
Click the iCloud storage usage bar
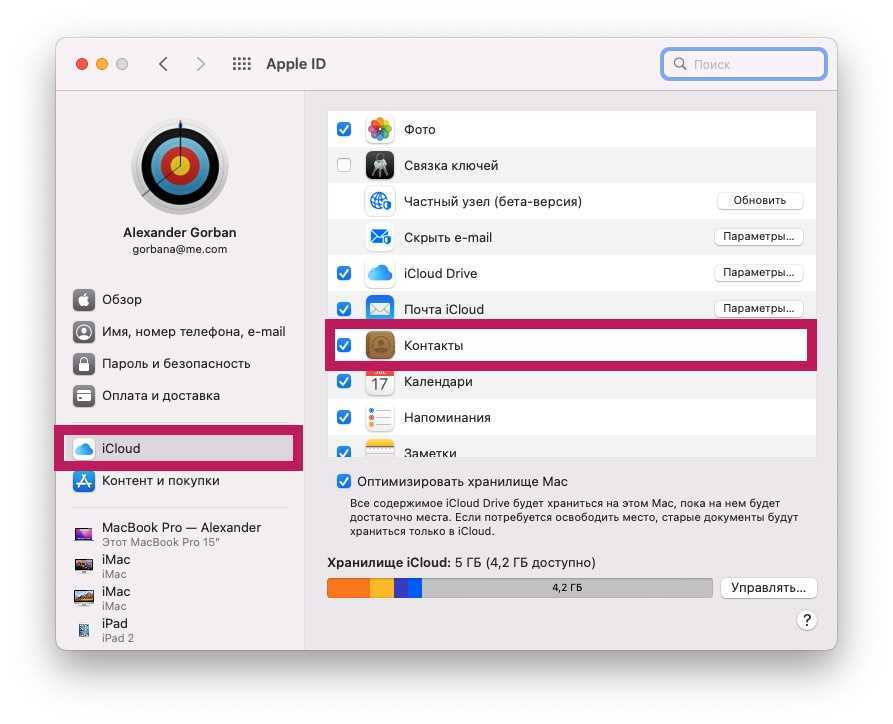[519, 588]
